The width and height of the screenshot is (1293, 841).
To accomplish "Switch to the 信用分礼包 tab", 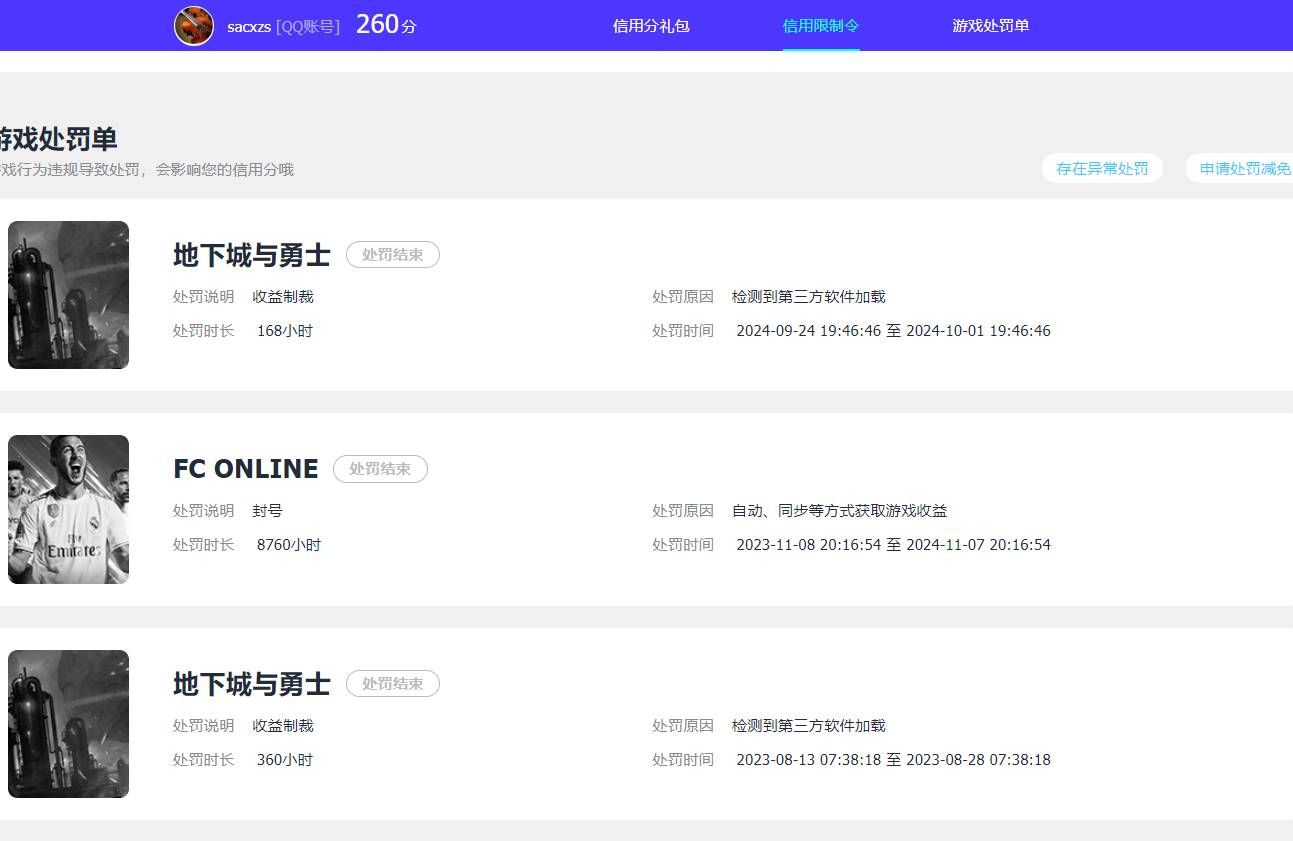I will [x=651, y=25].
